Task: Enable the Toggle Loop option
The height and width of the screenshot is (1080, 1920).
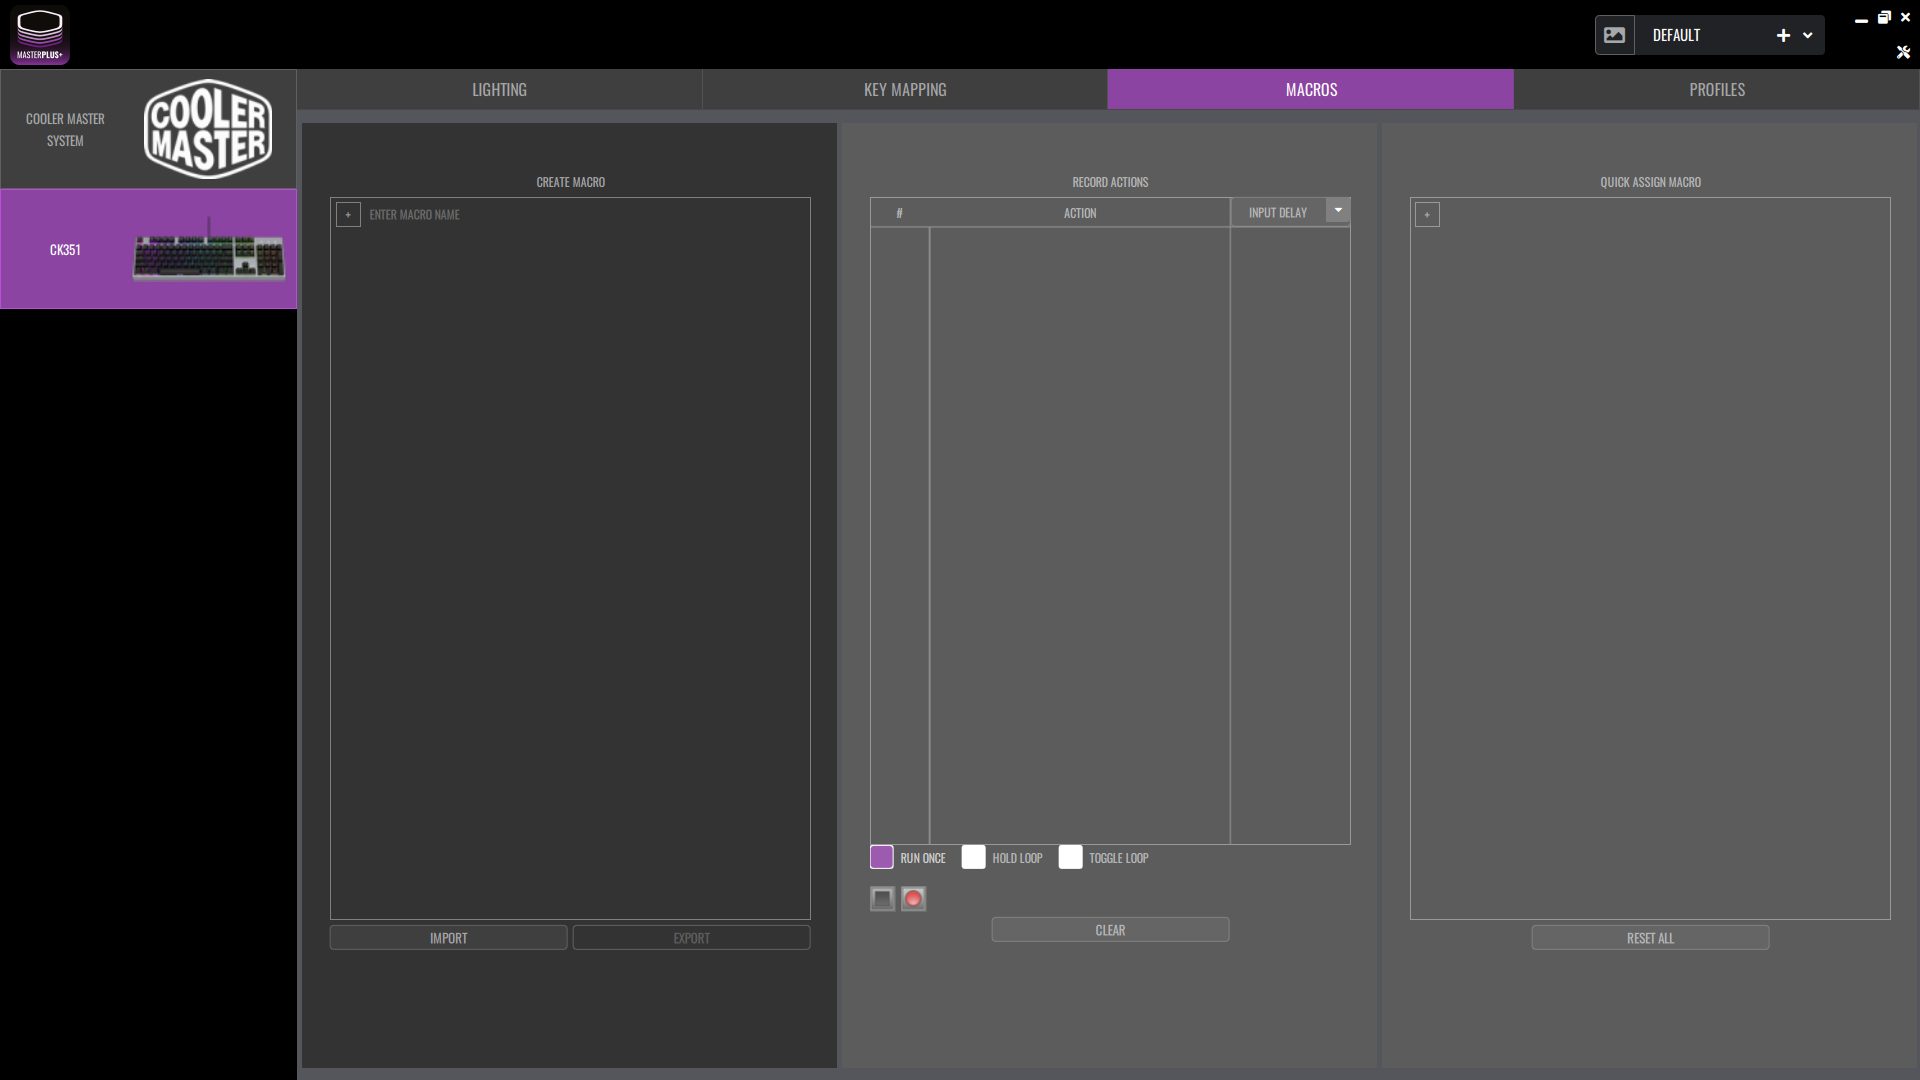Action: pos(1070,857)
